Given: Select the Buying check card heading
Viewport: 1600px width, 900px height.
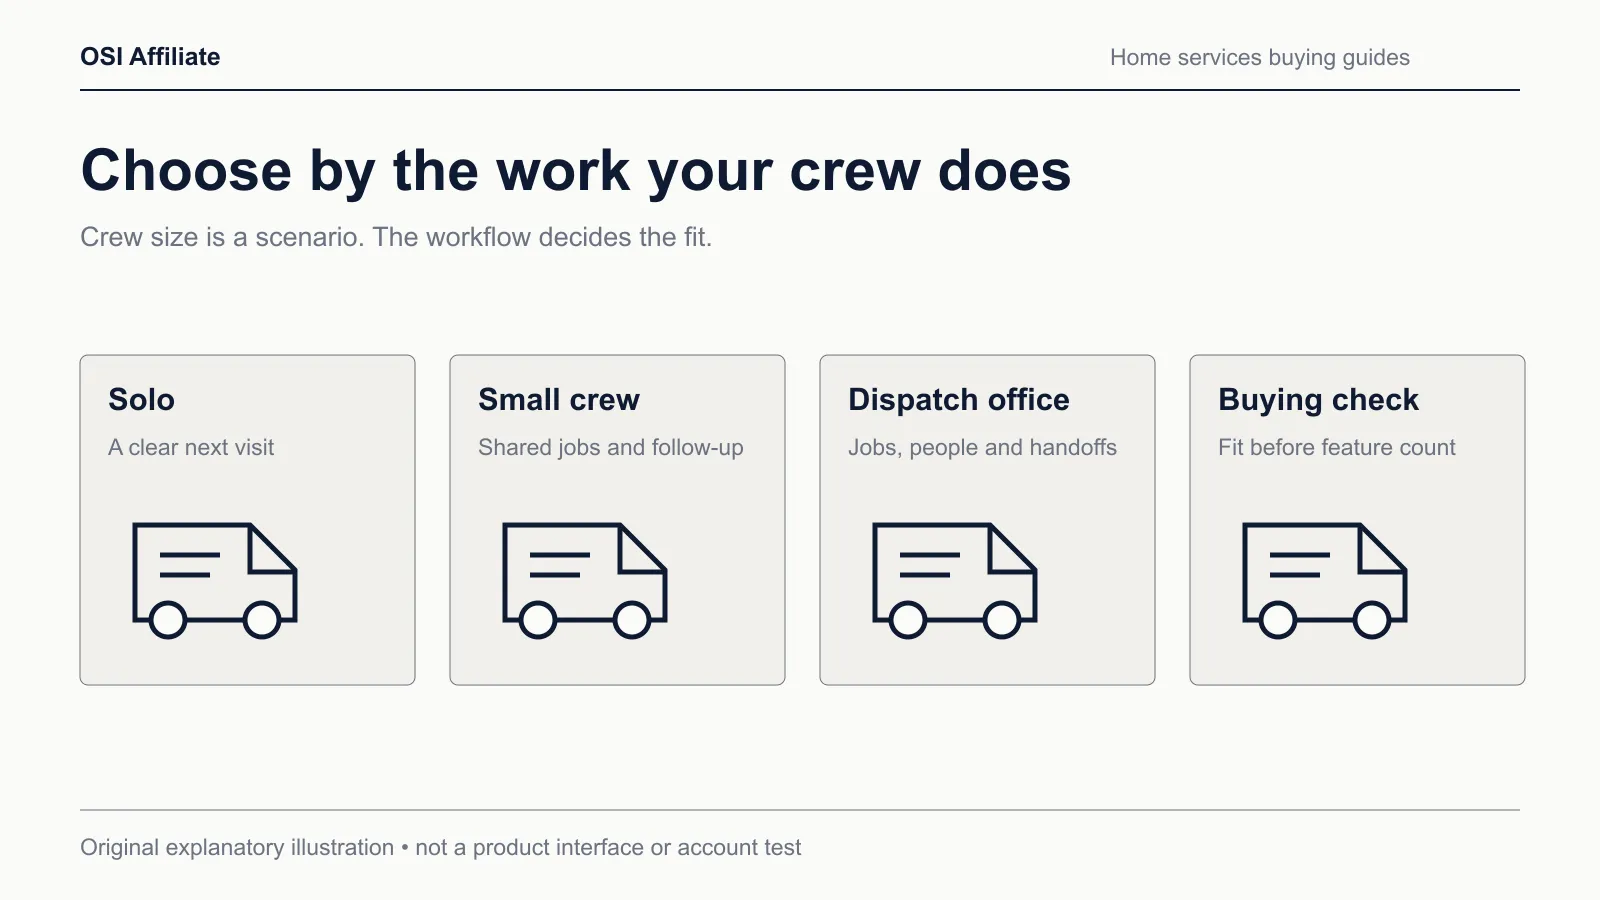Looking at the screenshot, I should coord(1318,400).
